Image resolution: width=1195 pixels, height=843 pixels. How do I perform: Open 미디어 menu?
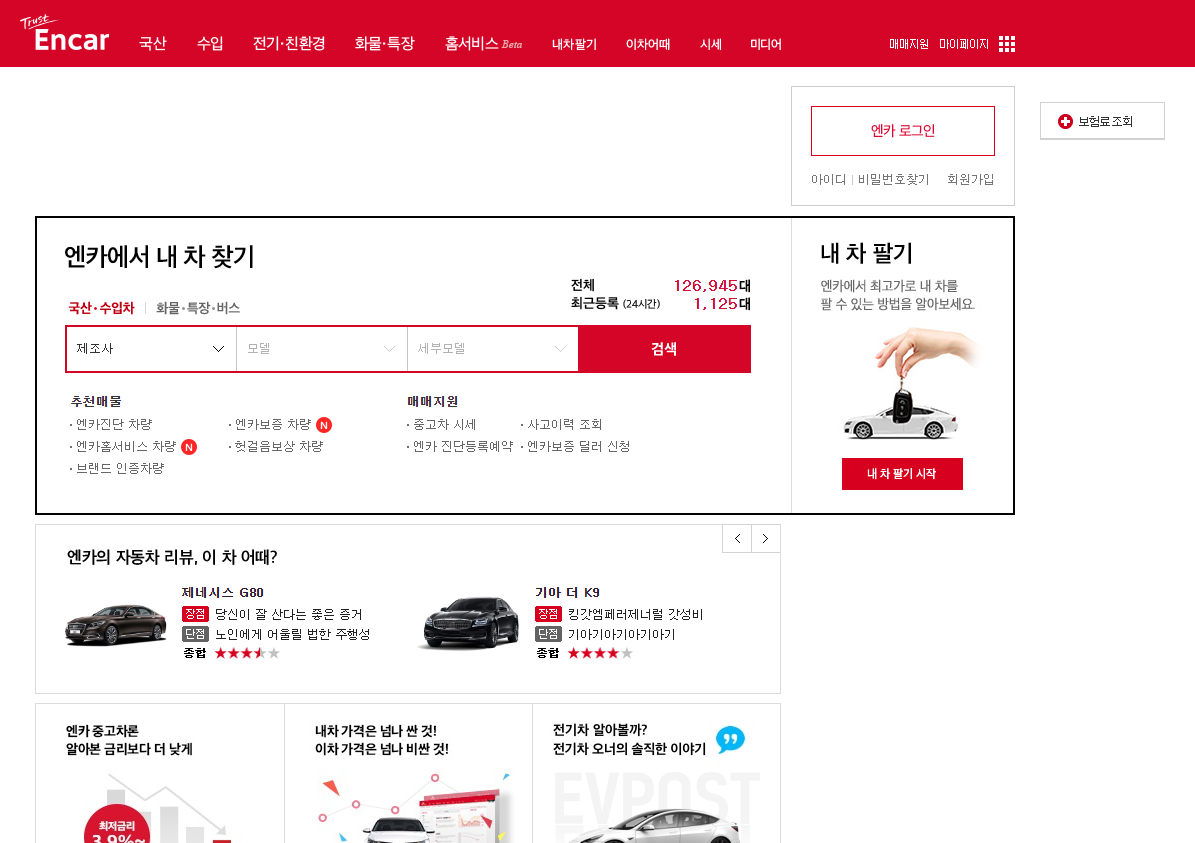[x=766, y=44]
